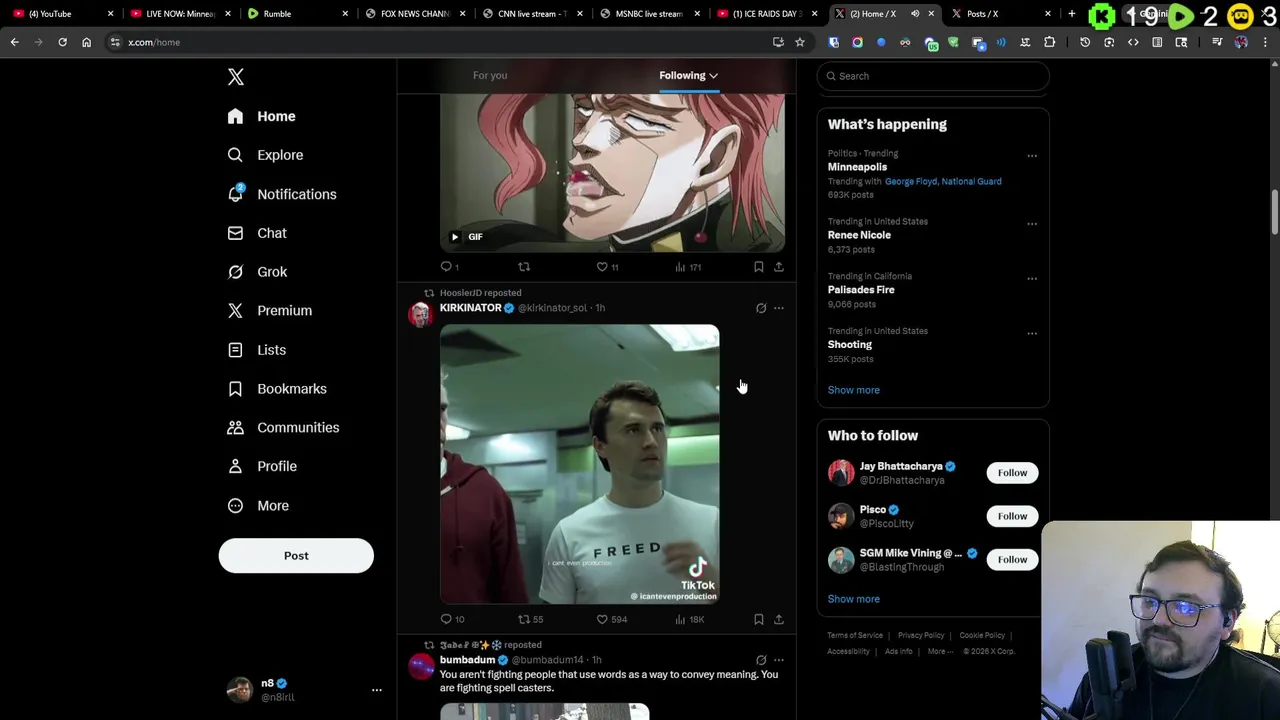Open more options for the Renee Nicole trend

point(1032,224)
